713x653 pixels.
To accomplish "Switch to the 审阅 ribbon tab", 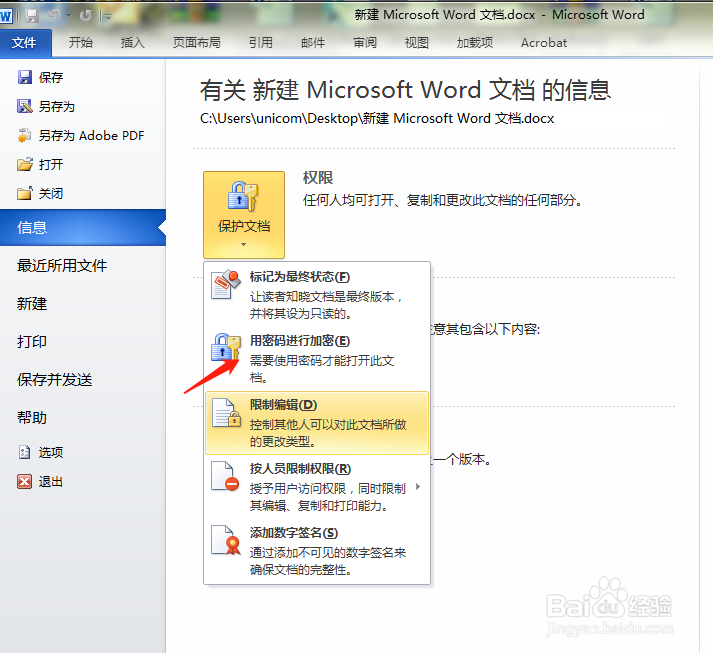I will pyautogui.click(x=365, y=43).
